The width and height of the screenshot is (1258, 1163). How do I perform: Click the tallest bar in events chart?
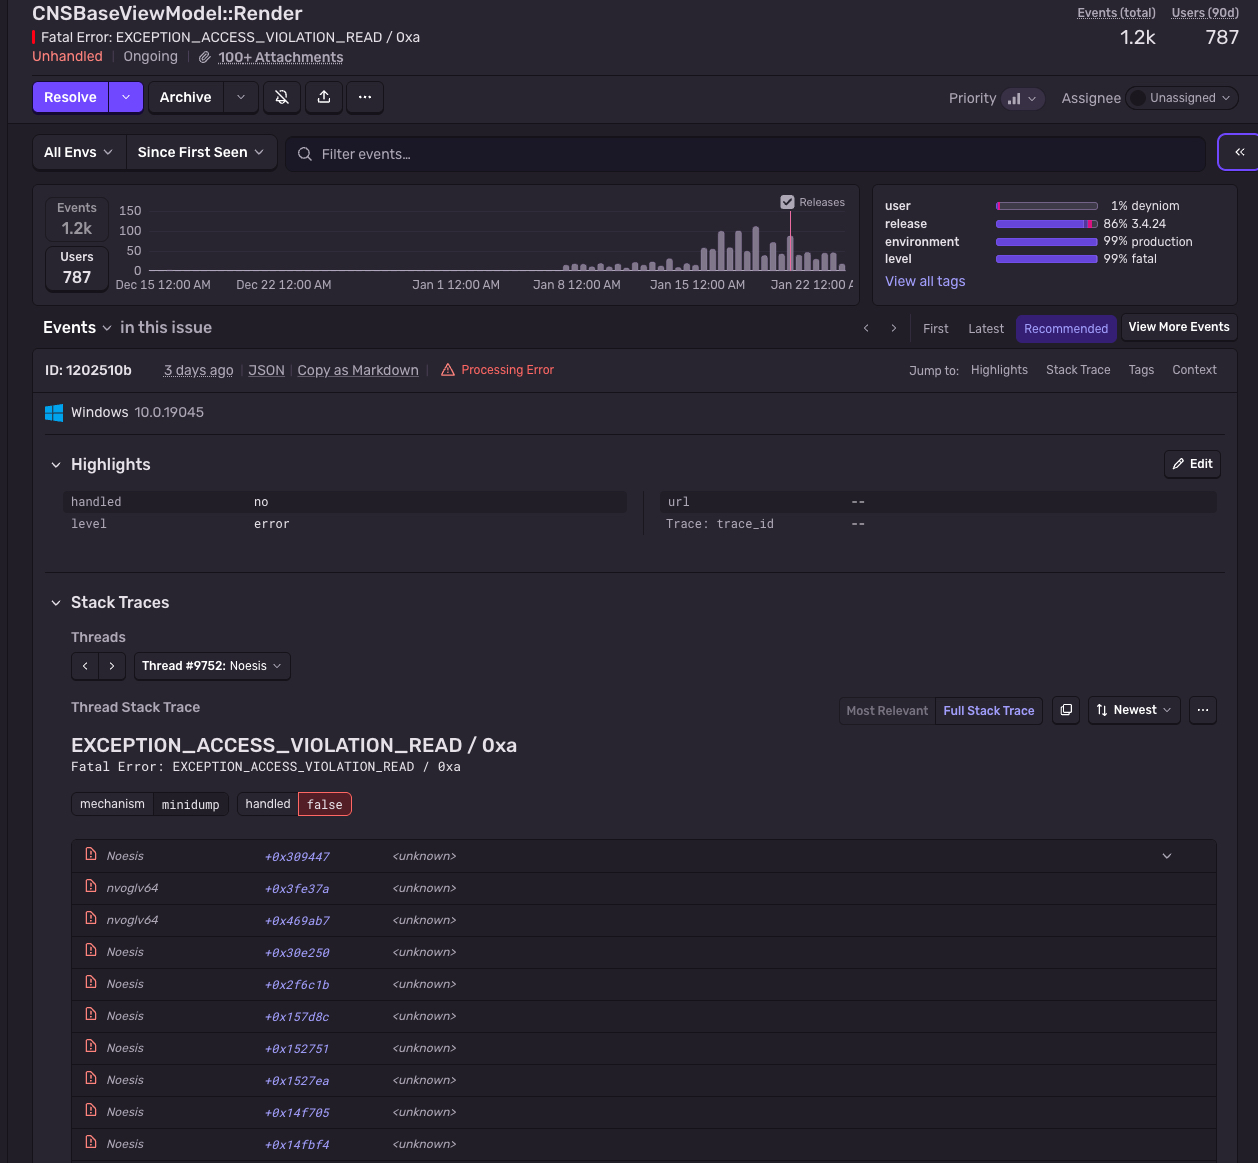click(x=755, y=248)
